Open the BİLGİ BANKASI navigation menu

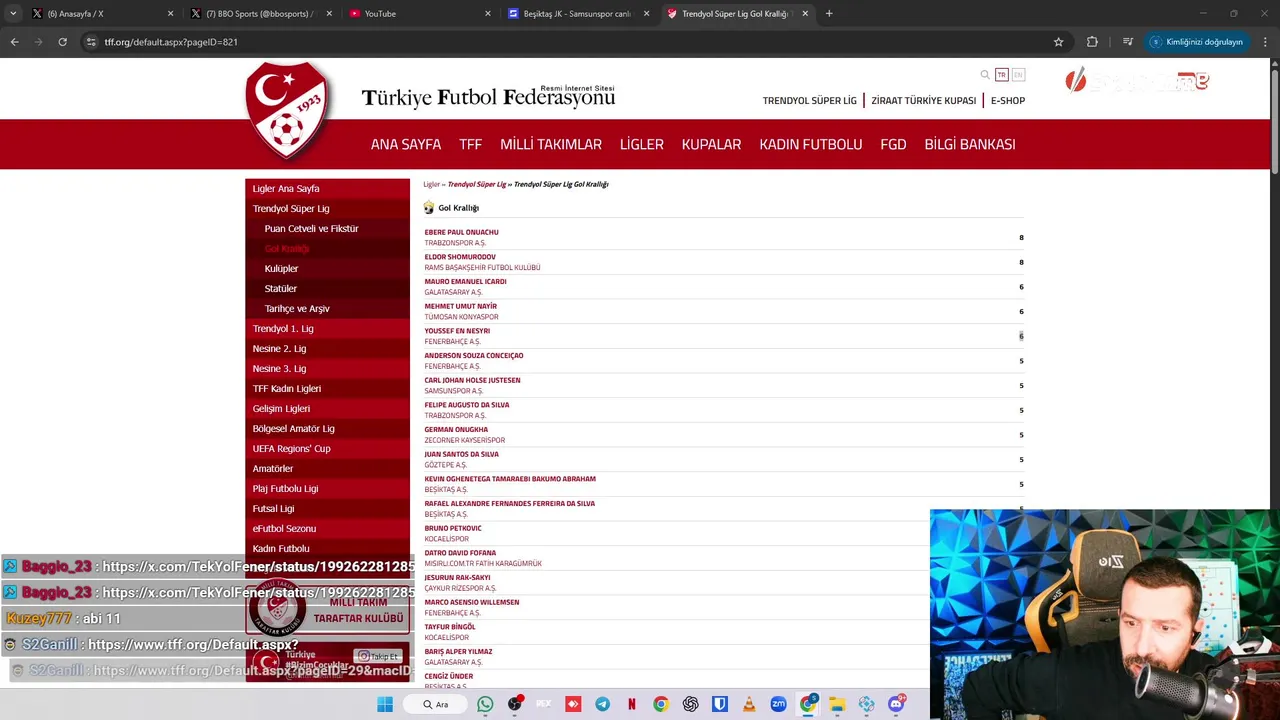point(970,144)
